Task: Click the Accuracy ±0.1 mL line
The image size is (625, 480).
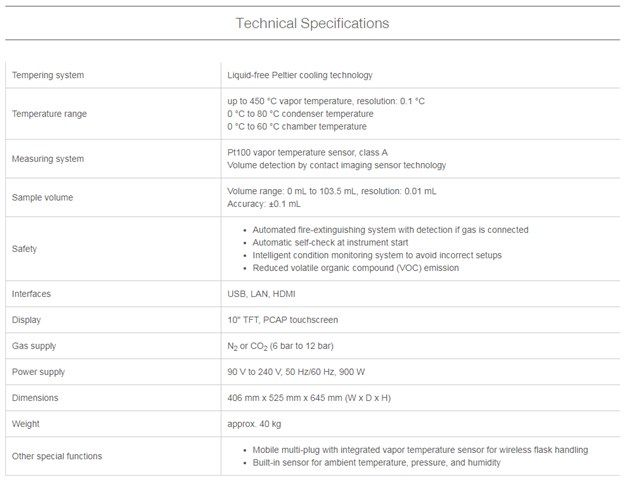Action: coord(264,204)
